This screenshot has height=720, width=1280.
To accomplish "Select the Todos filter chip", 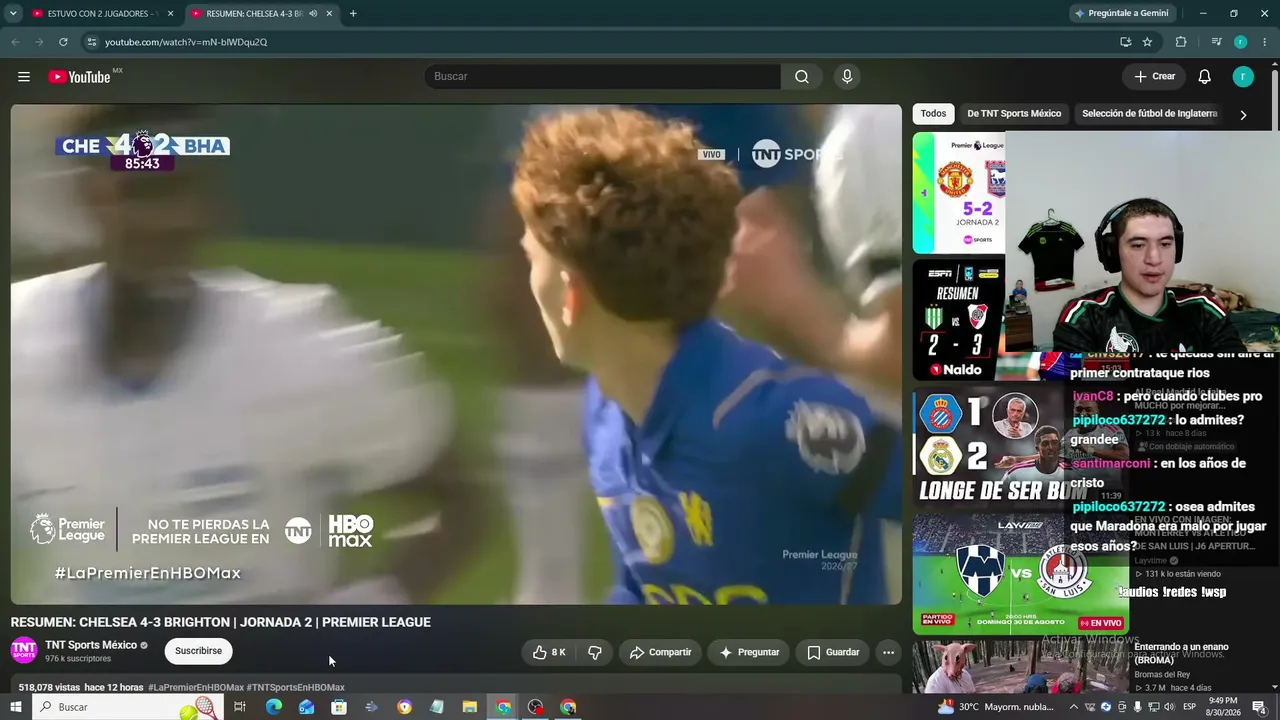I will [x=933, y=114].
